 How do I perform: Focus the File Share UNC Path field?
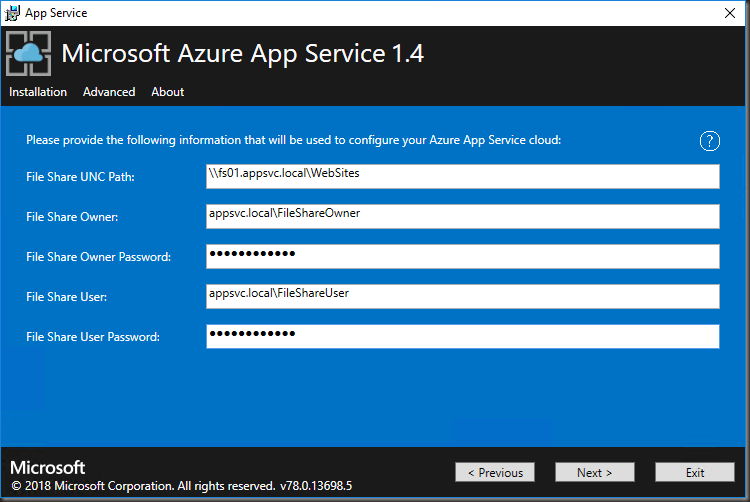[462, 176]
